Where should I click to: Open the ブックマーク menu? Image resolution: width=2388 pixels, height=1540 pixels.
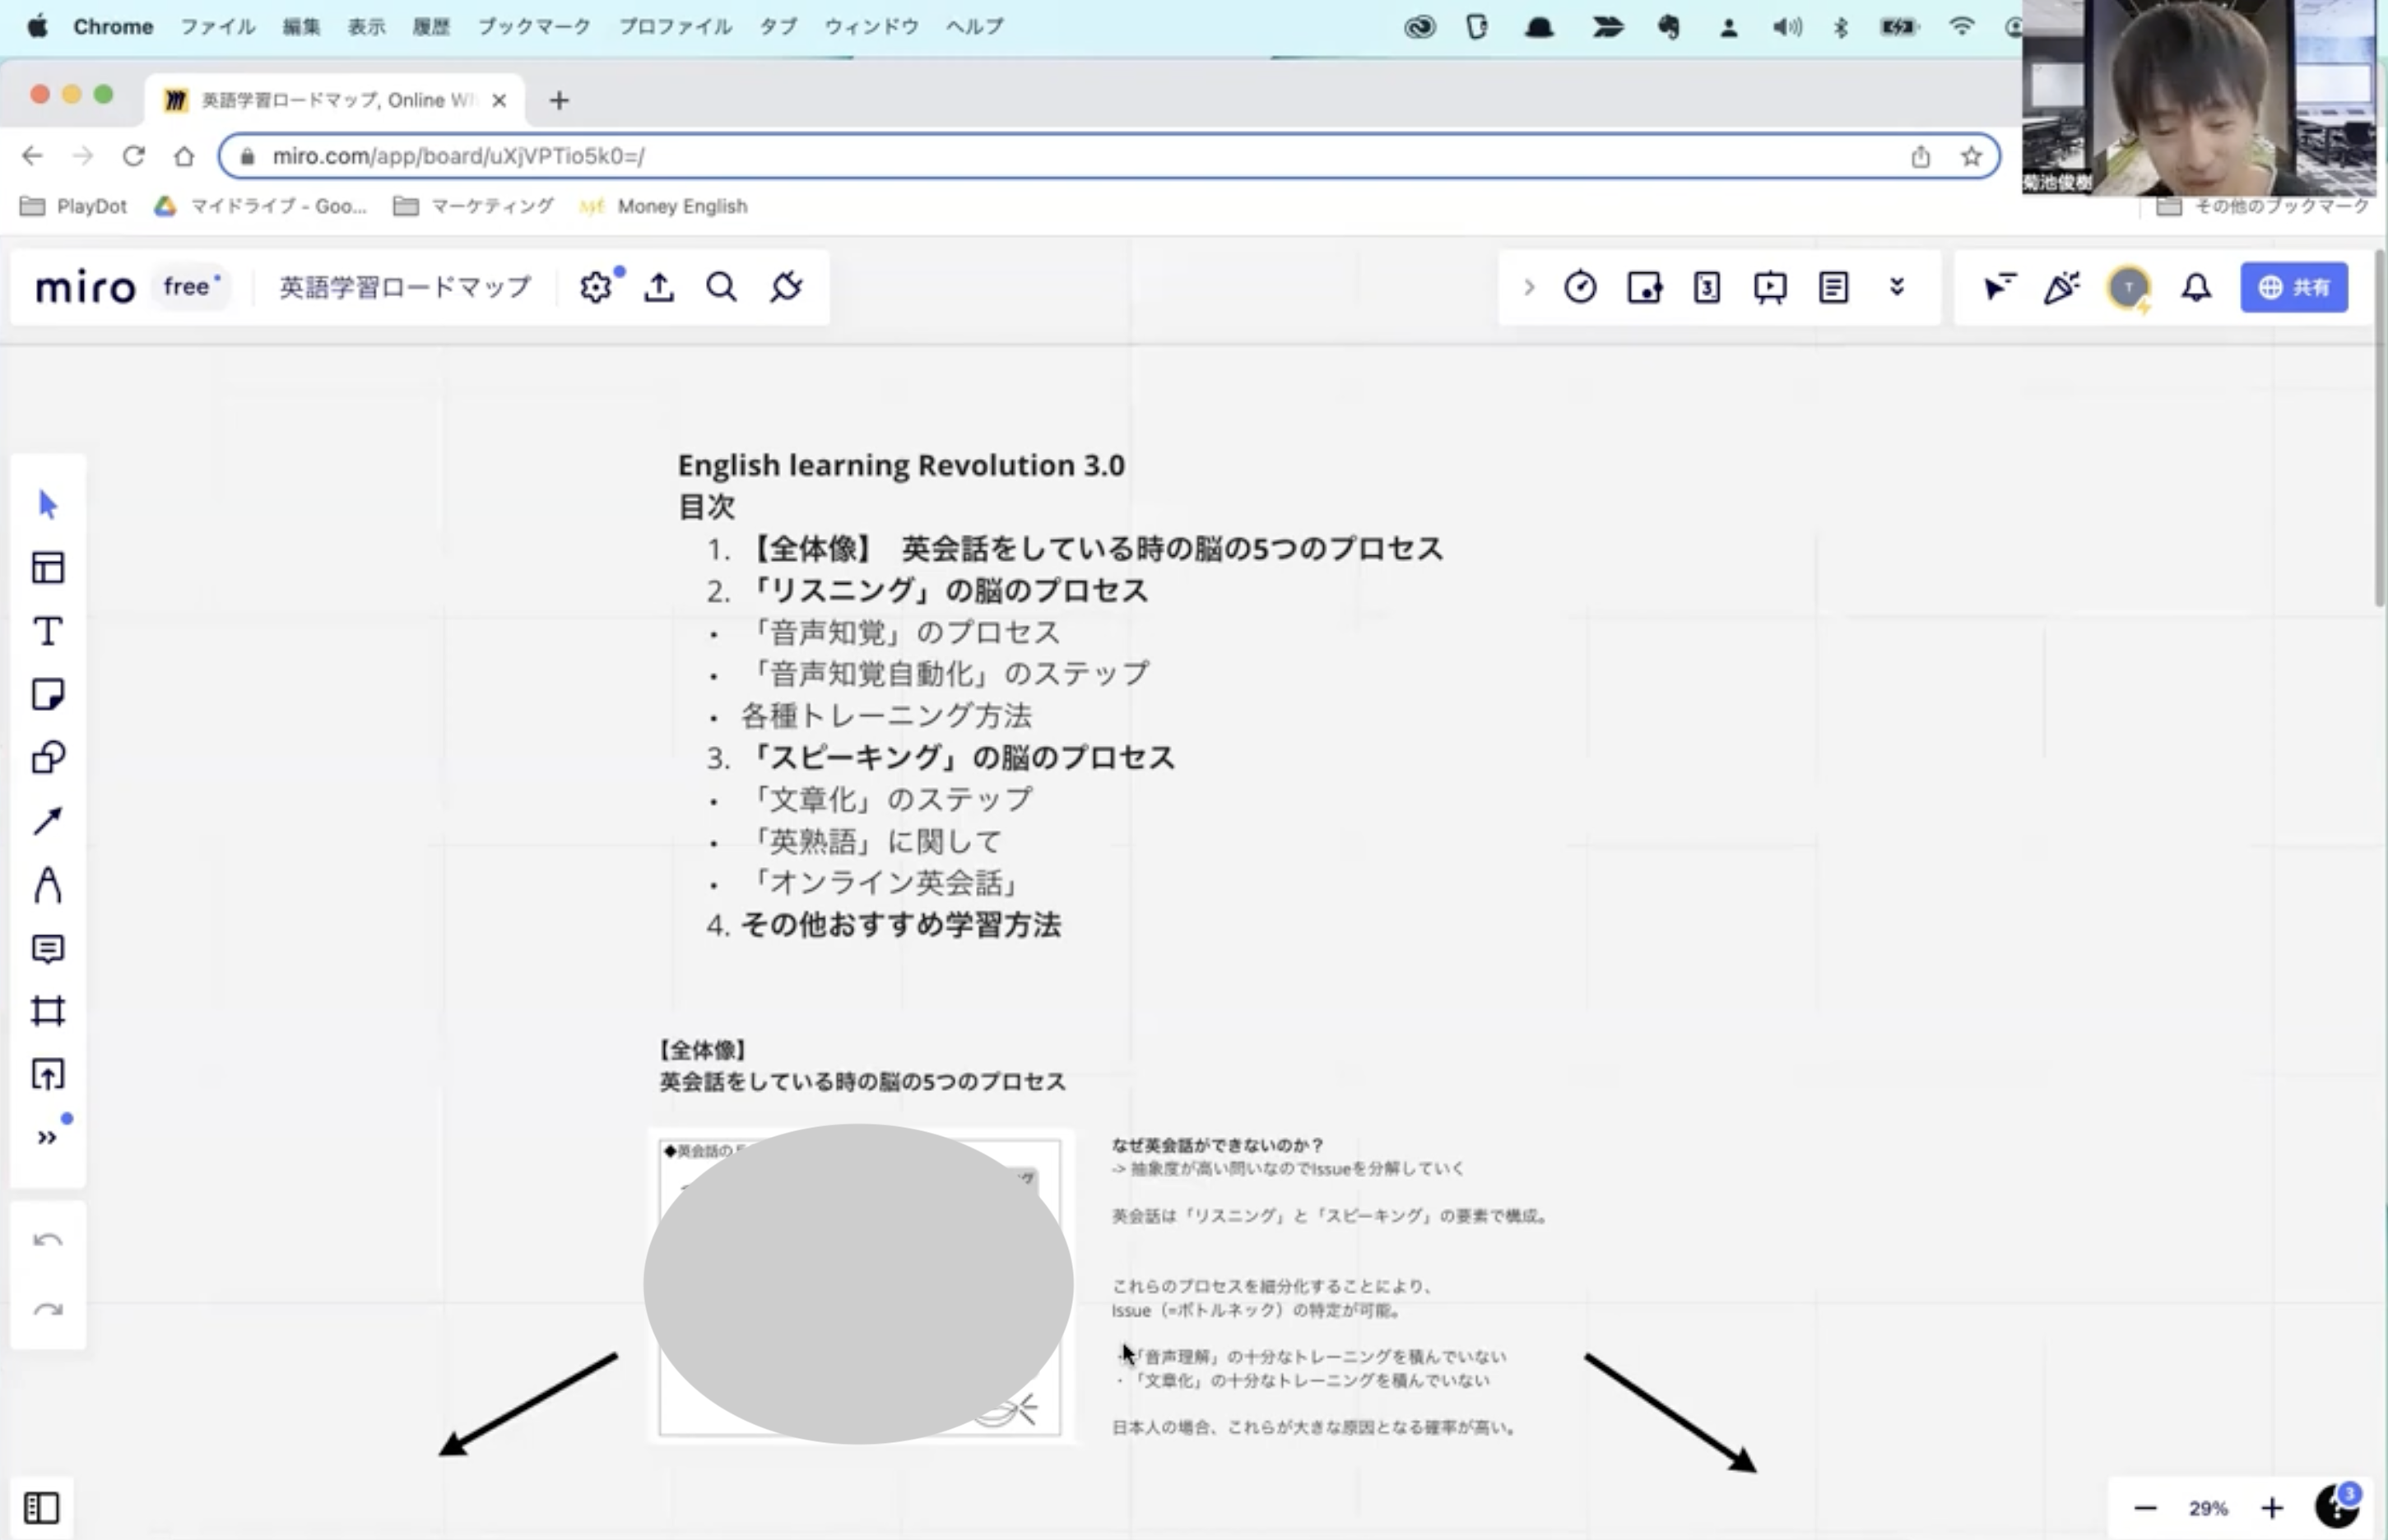[534, 27]
